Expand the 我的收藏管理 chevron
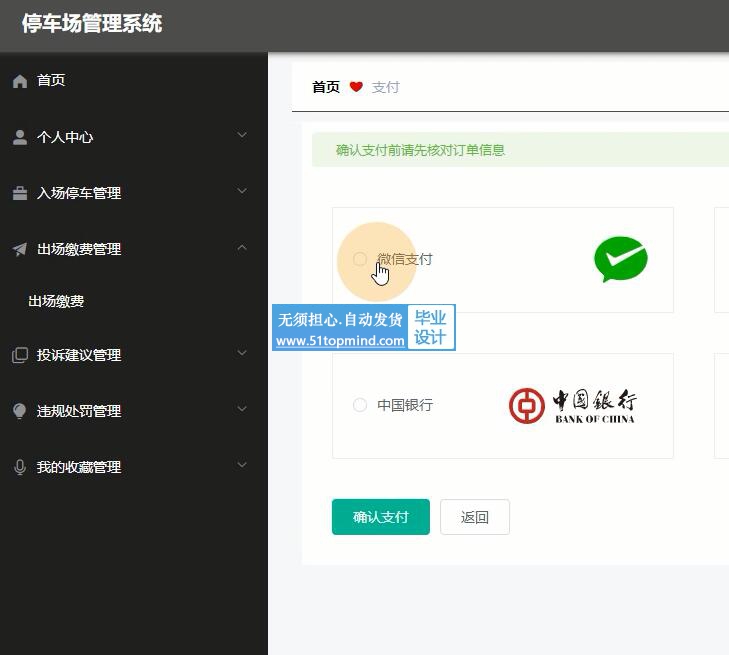The width and height of the screenshot is (729, 655). point(242,464)
